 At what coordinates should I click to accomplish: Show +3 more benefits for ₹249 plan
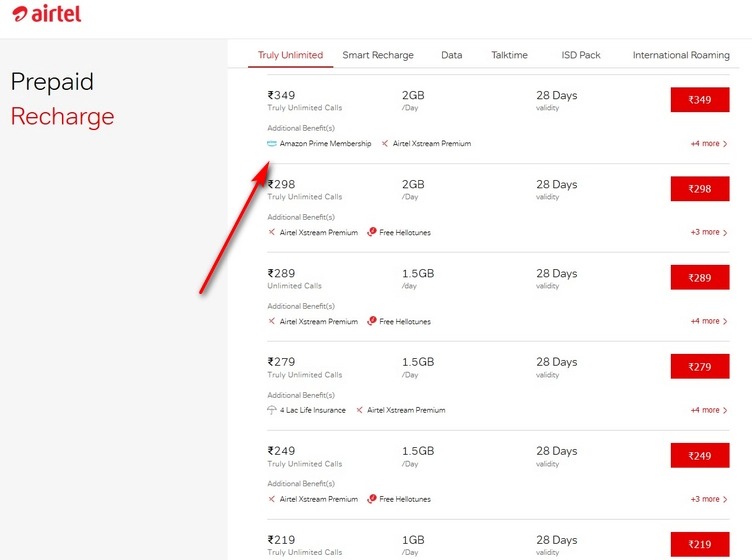(709, 499)
